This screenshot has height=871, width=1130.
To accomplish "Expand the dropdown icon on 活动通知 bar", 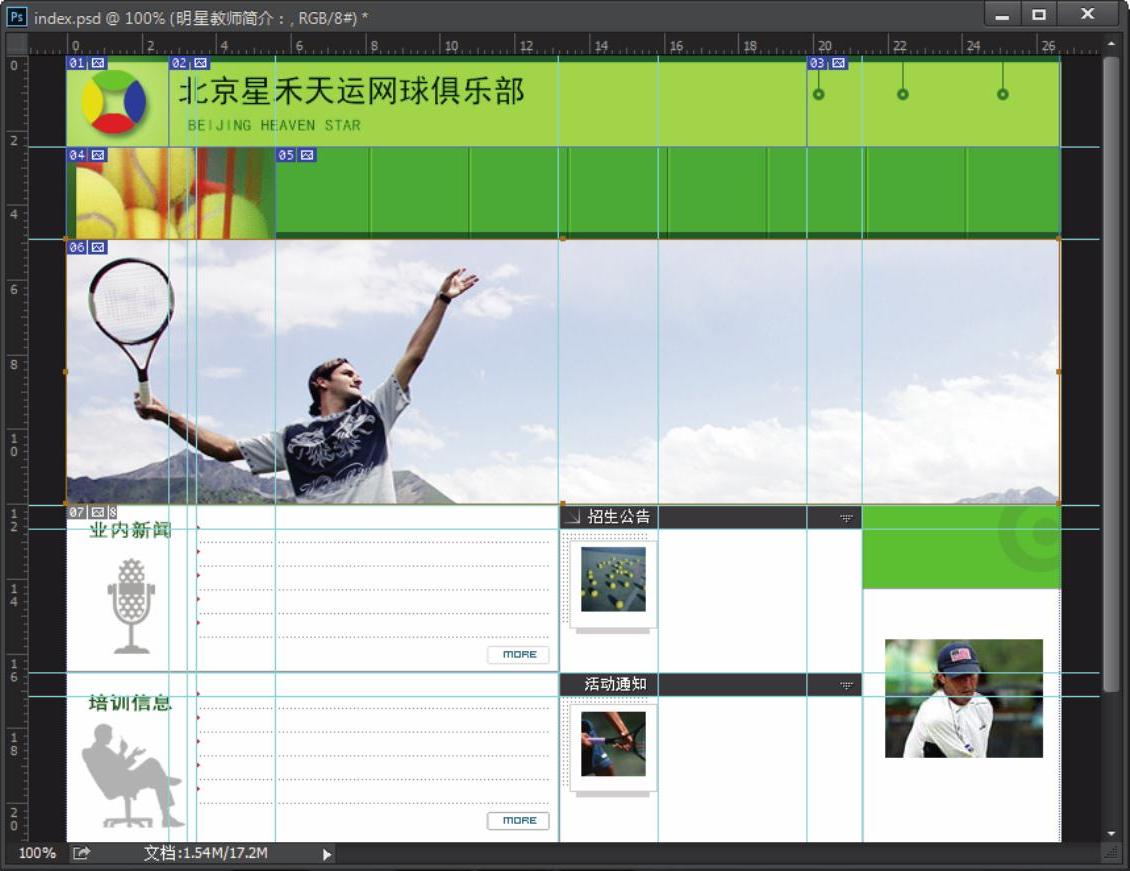I will click(x=846, y=686).
